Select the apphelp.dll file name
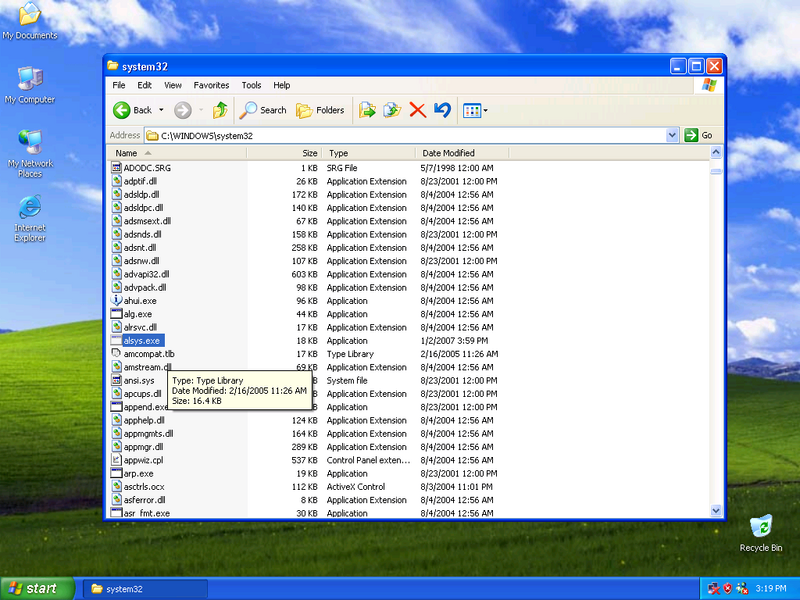This screenshot has width=800, height=600. pyautogui.click(x=144, y=420)
